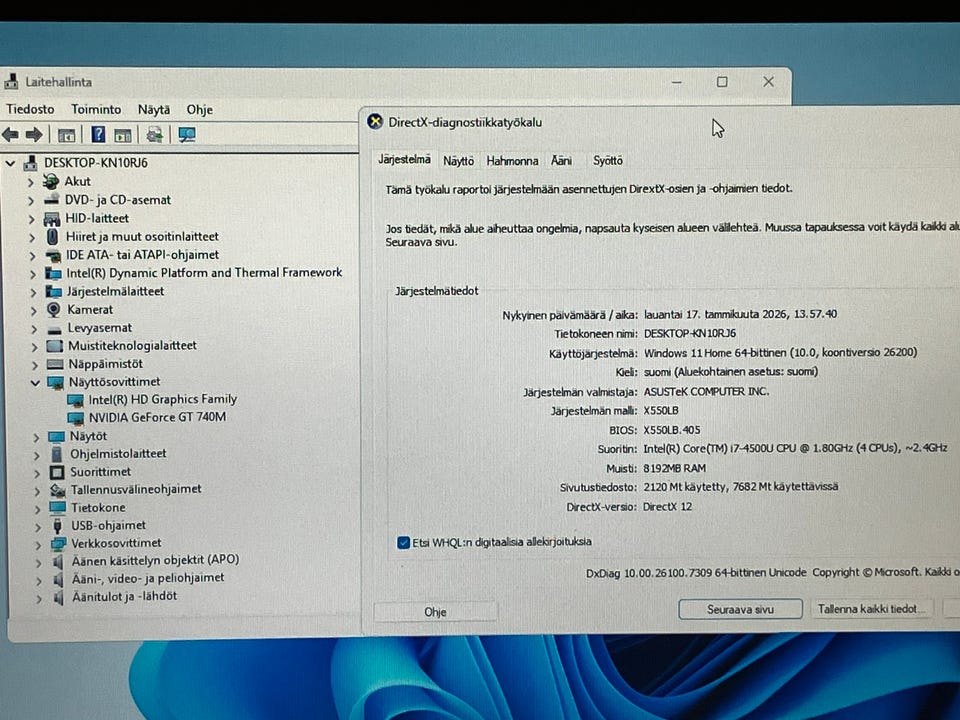The width and height of the screenshot is (960, 720).
Task: Open the Näytä menu
Action: [x=154, y=110]
